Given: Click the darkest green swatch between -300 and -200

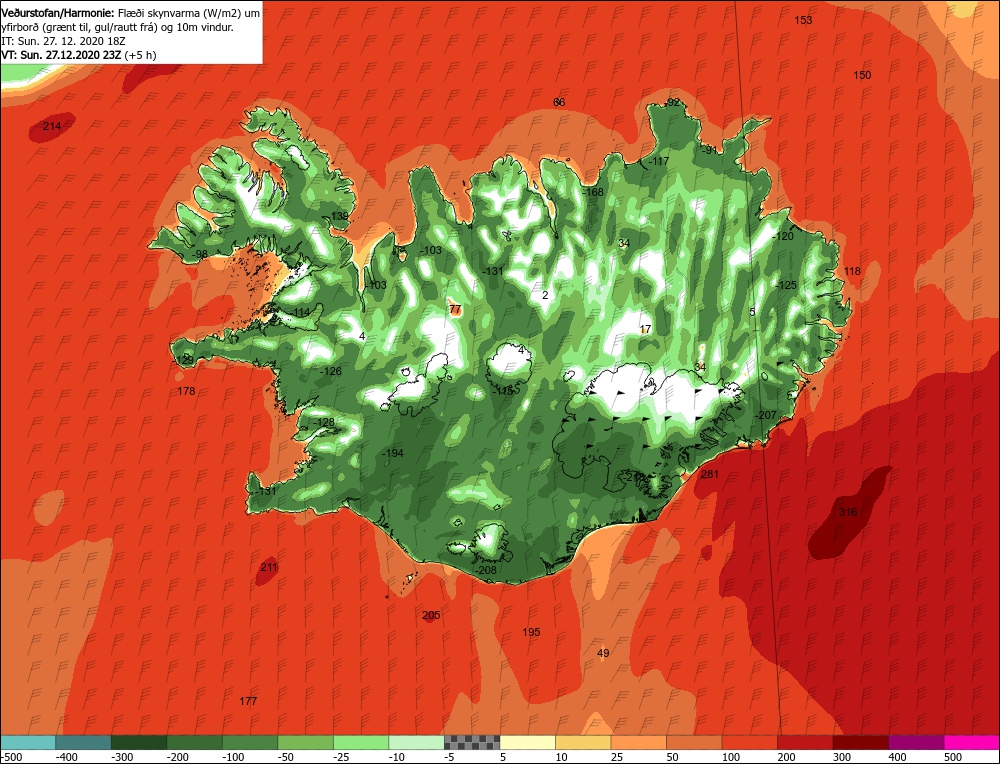Looking at the screenshot, I should 139,742.
